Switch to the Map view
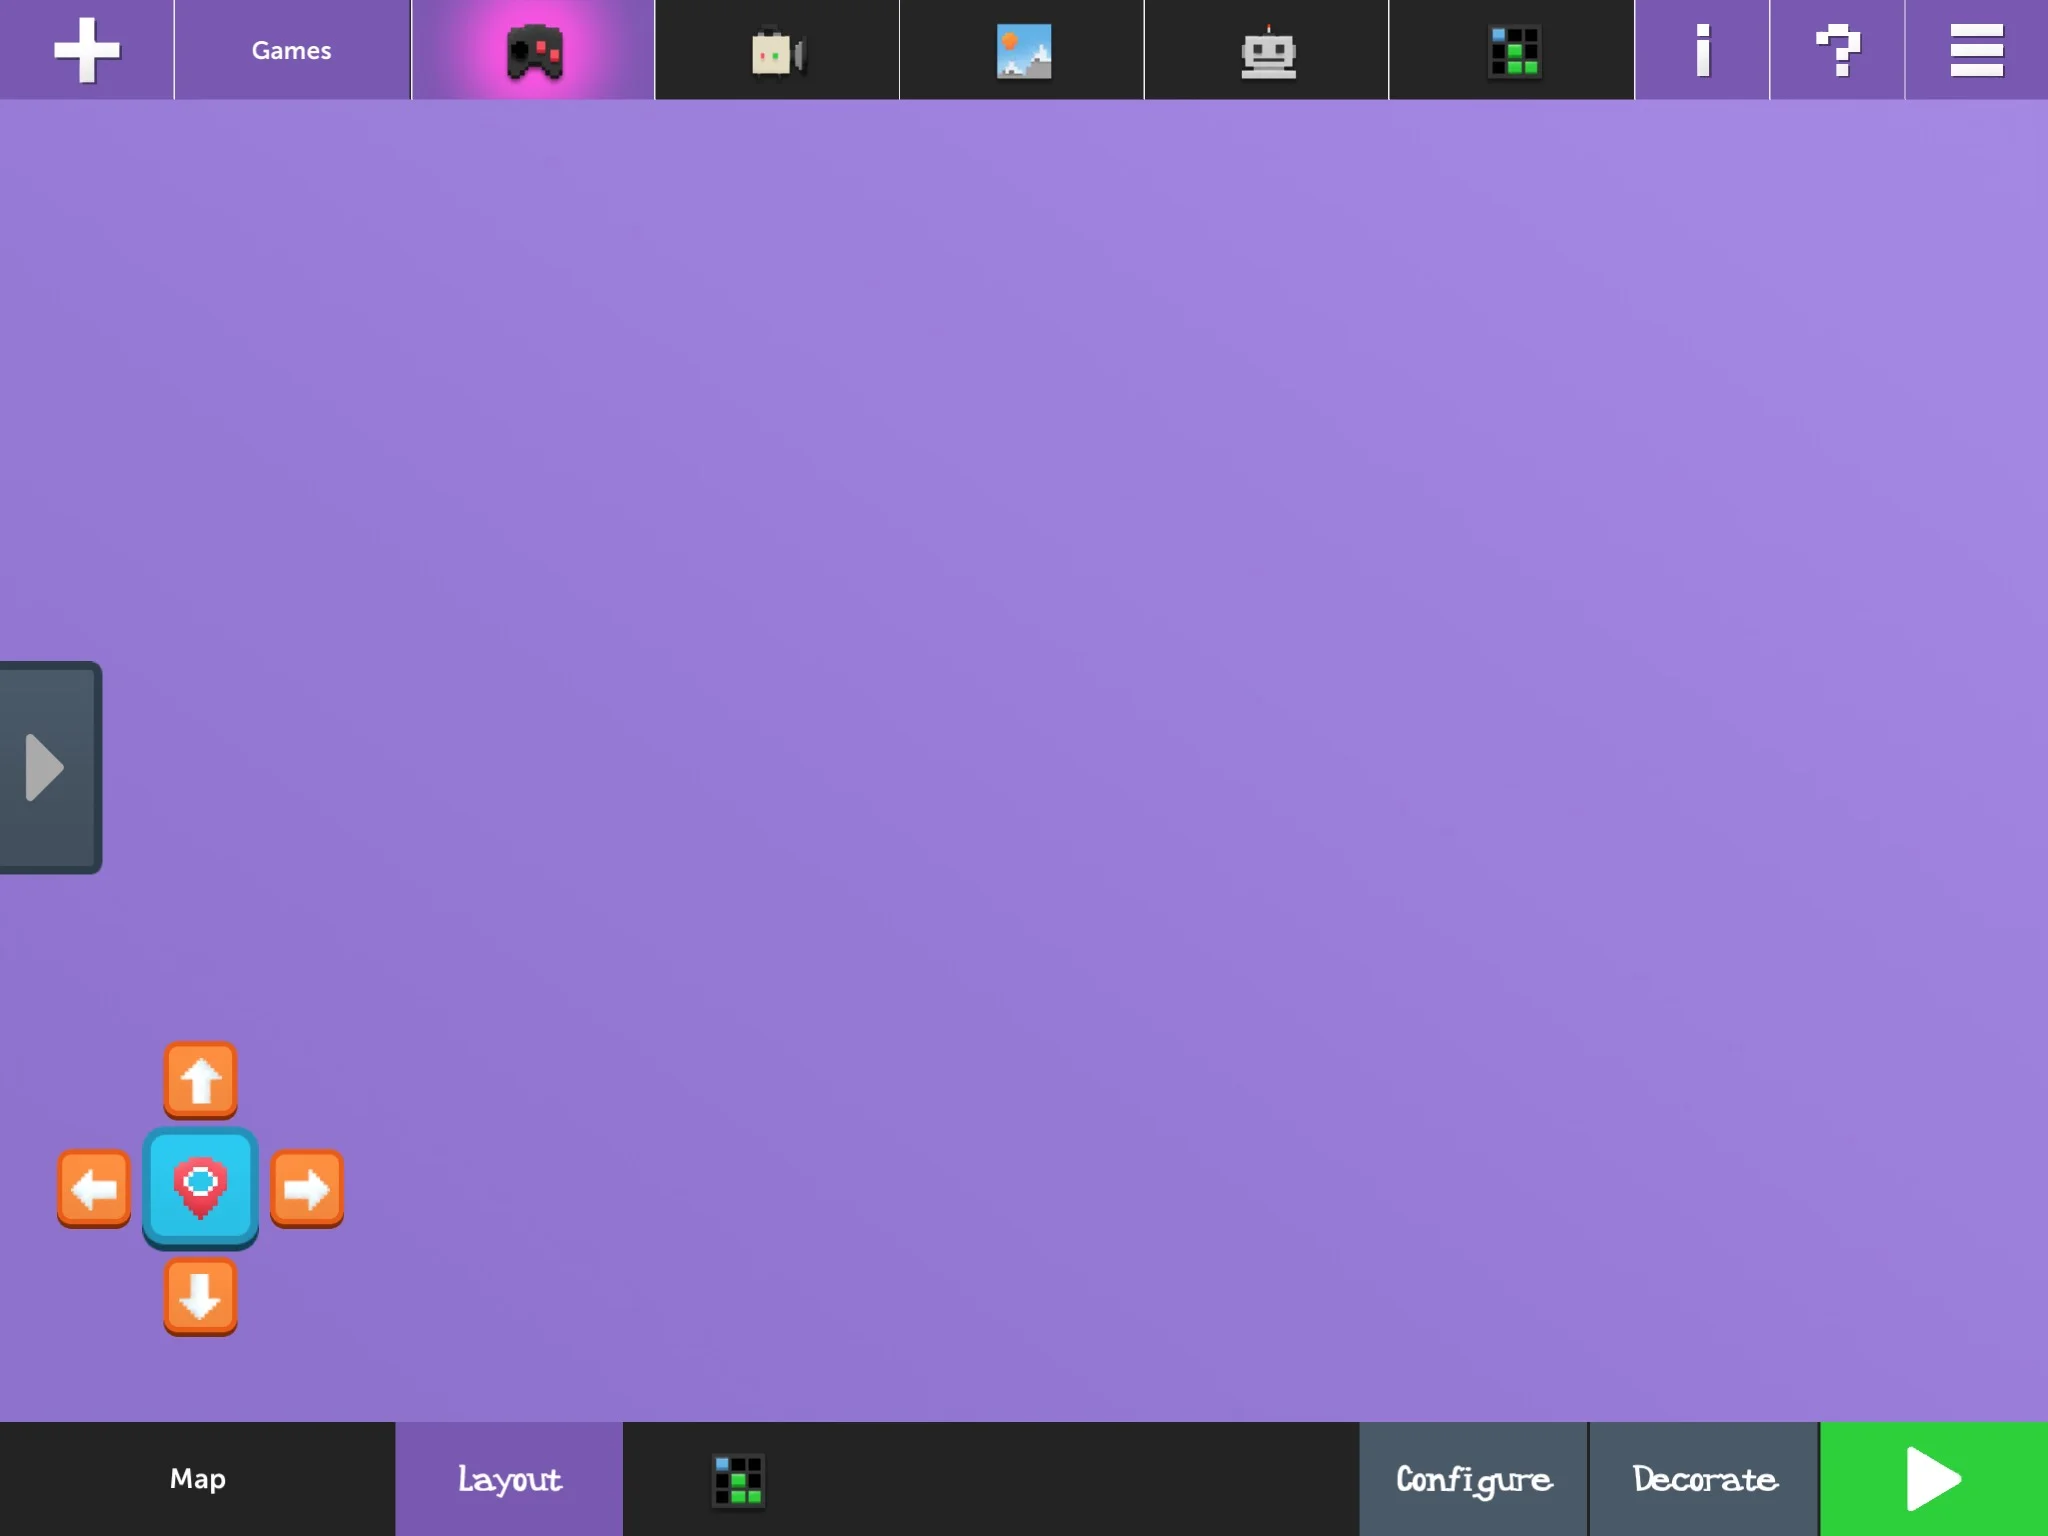 197,1479
